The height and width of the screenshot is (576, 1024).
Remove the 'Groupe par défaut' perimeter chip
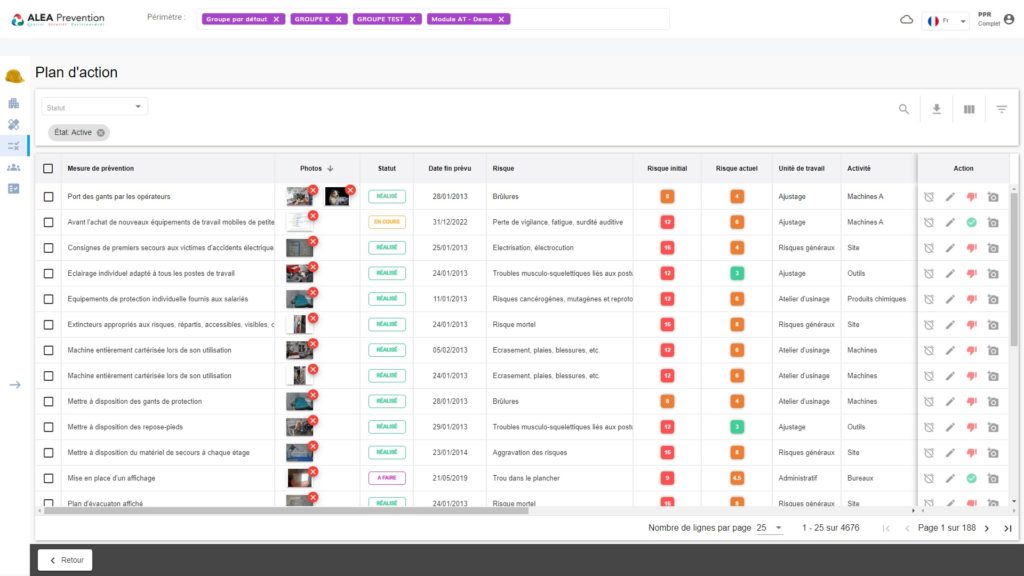click(276, 19)
